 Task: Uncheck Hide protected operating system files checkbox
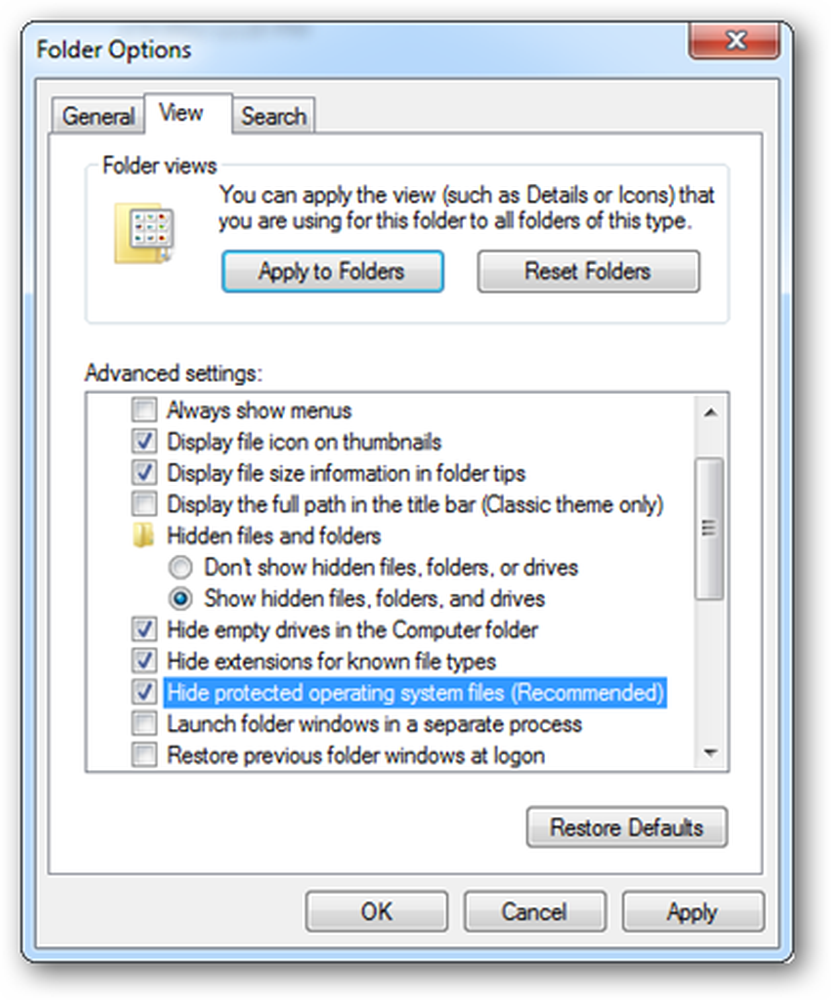pos(144,692)
